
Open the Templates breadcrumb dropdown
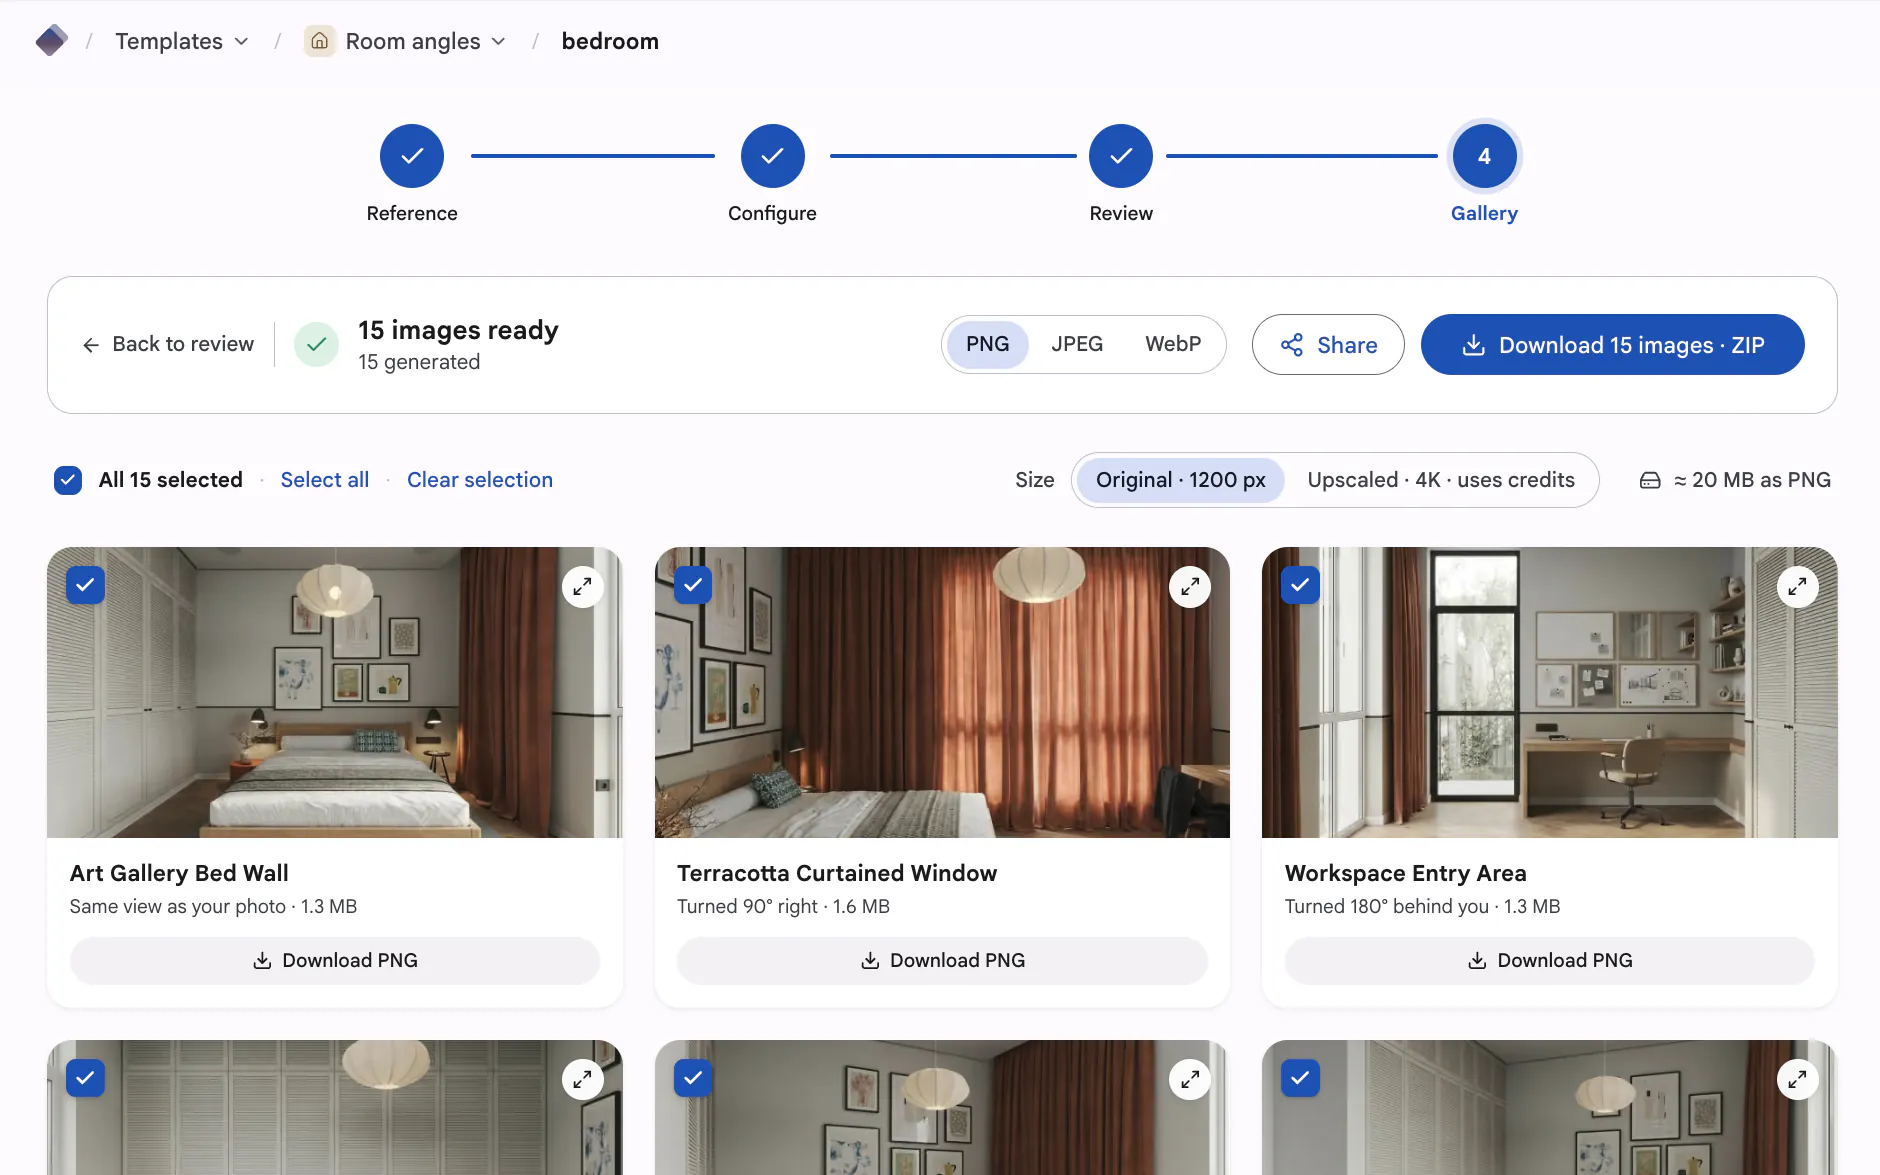181,41
